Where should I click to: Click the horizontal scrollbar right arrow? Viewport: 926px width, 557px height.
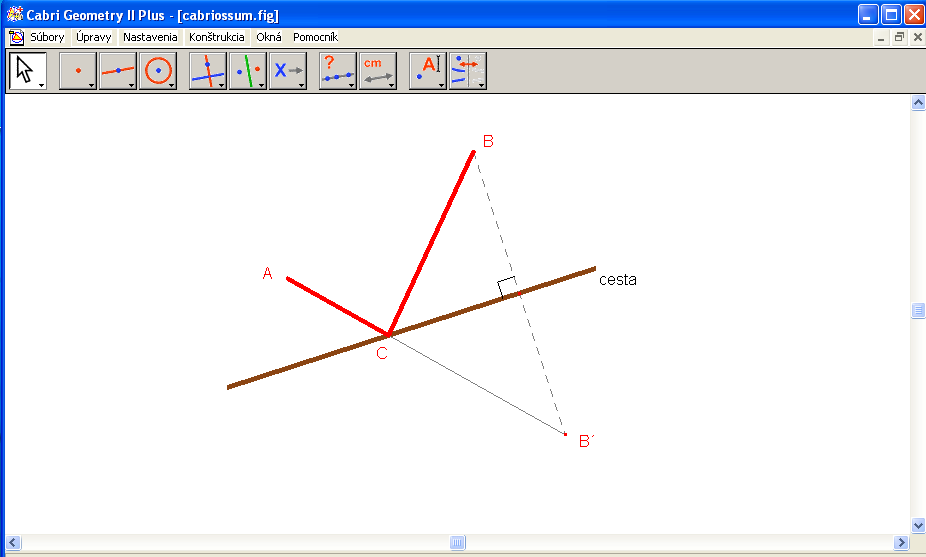[x=901, y=542]
